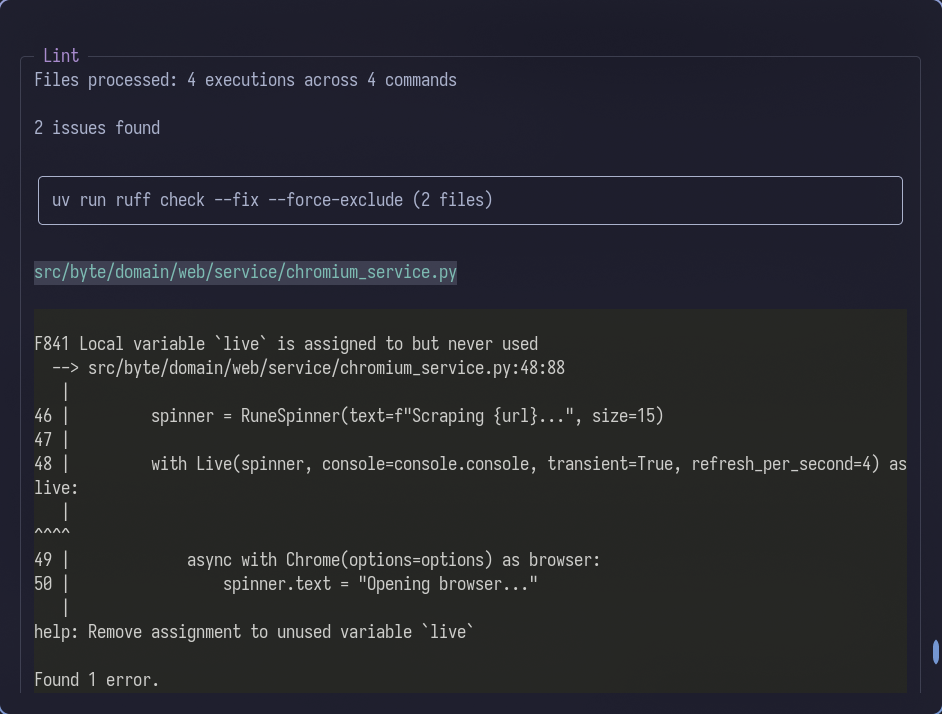Click line 46 containing the RuneSpinner code

350,415
